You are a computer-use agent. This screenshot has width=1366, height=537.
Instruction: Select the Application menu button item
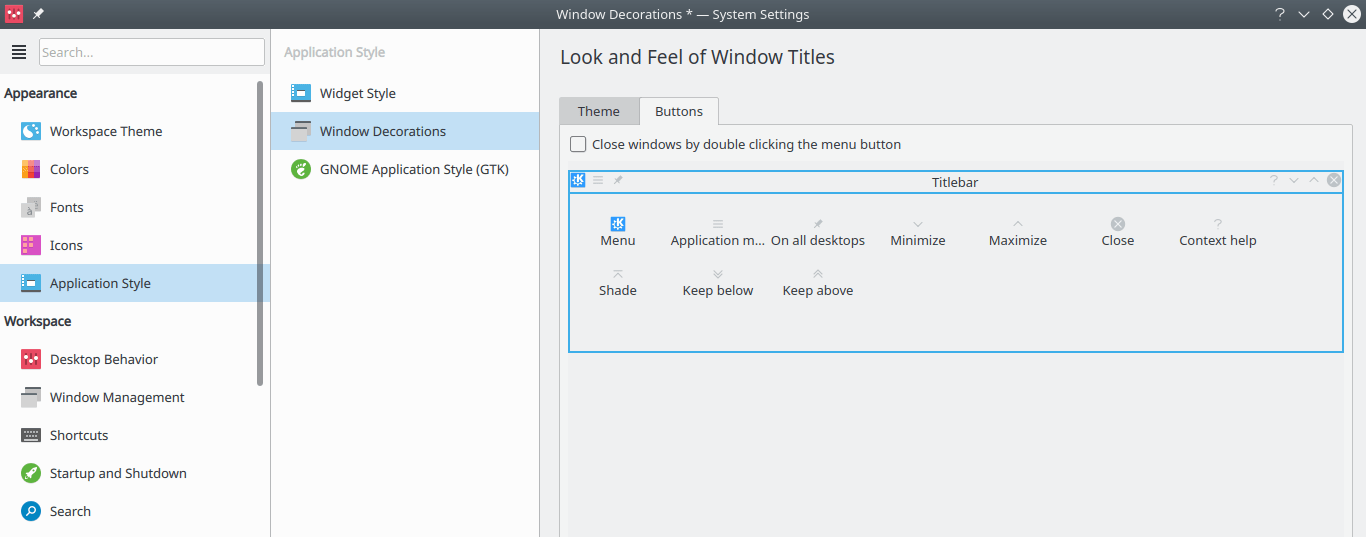click(x=718, y=232)
